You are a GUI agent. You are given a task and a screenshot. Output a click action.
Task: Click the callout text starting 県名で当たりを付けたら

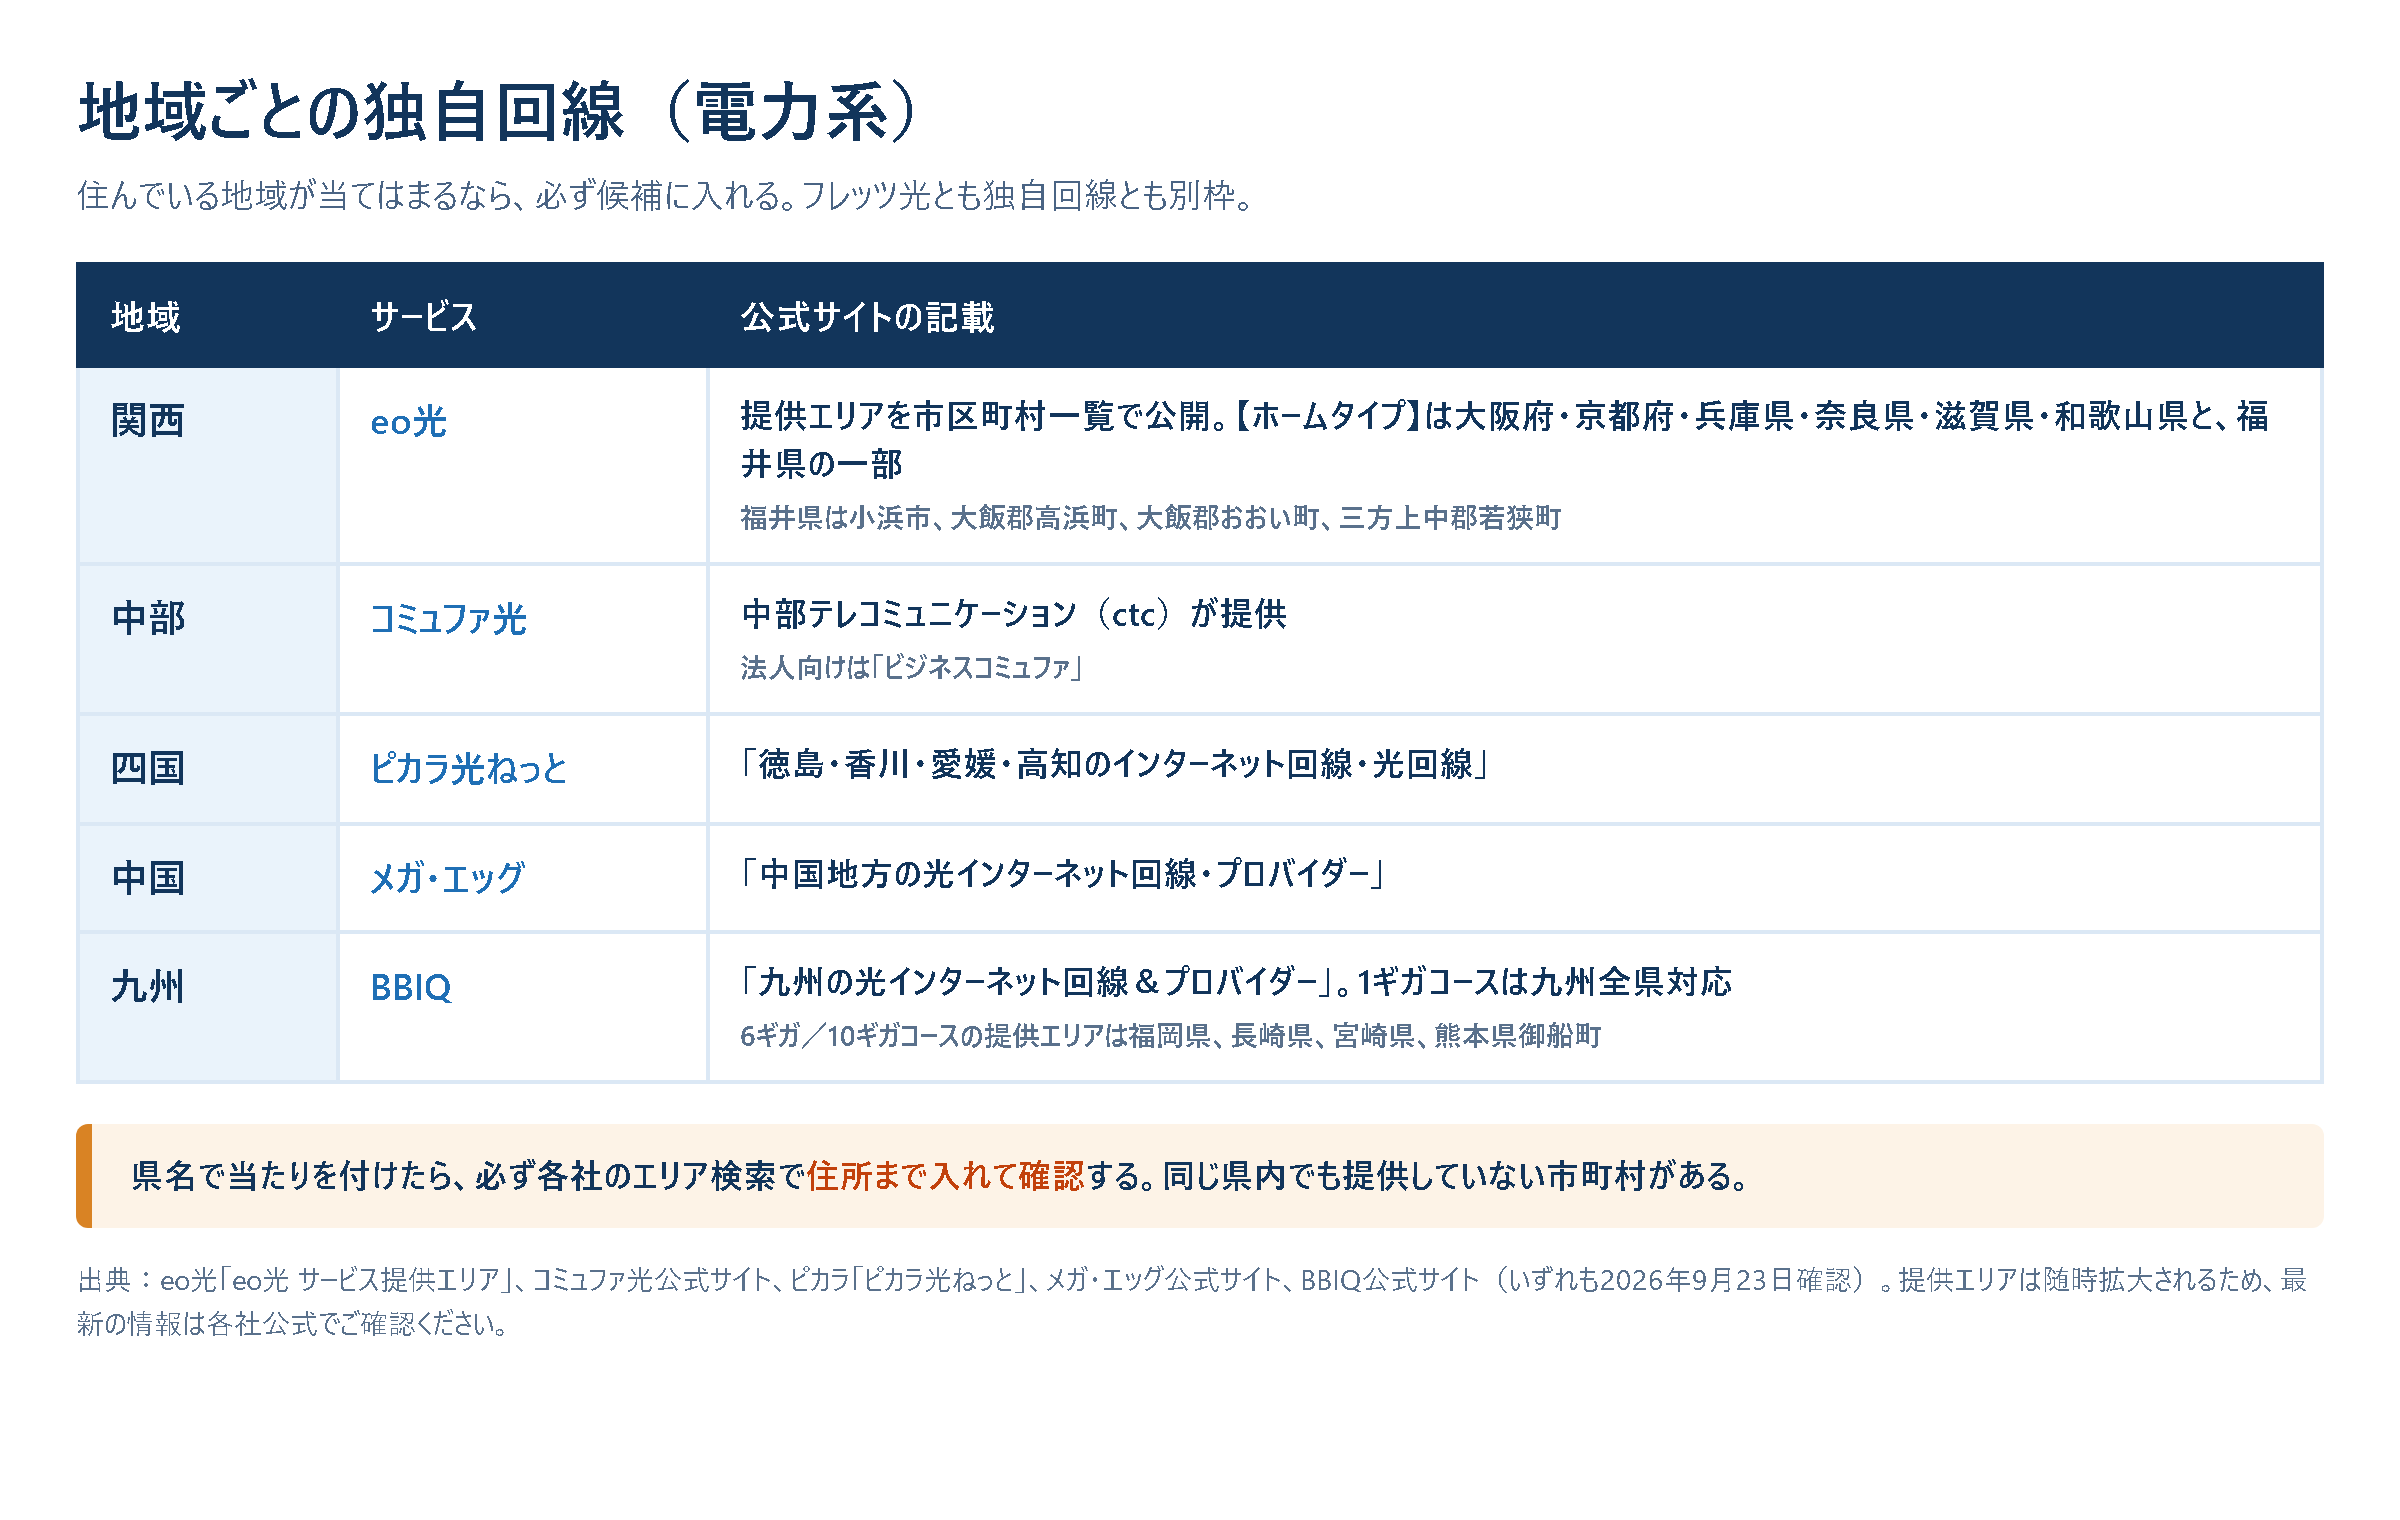coord(940,1176)
